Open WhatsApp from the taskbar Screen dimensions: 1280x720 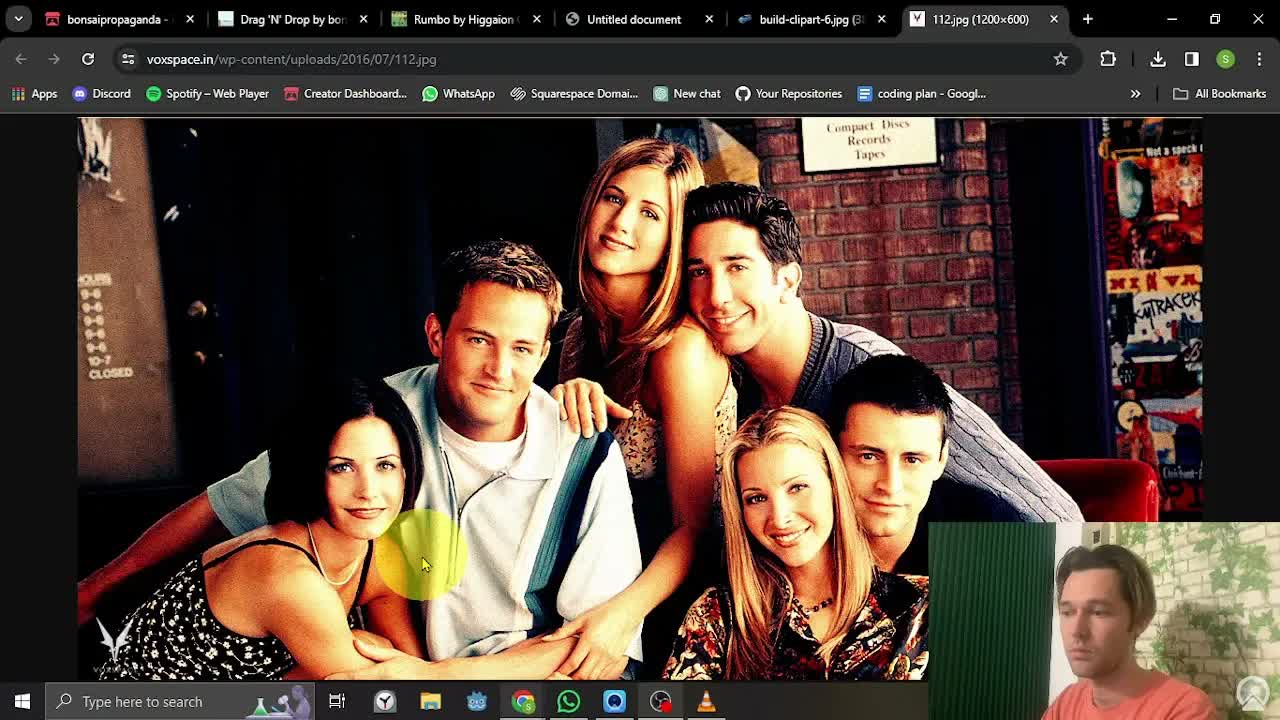click(x=569, y=701)
